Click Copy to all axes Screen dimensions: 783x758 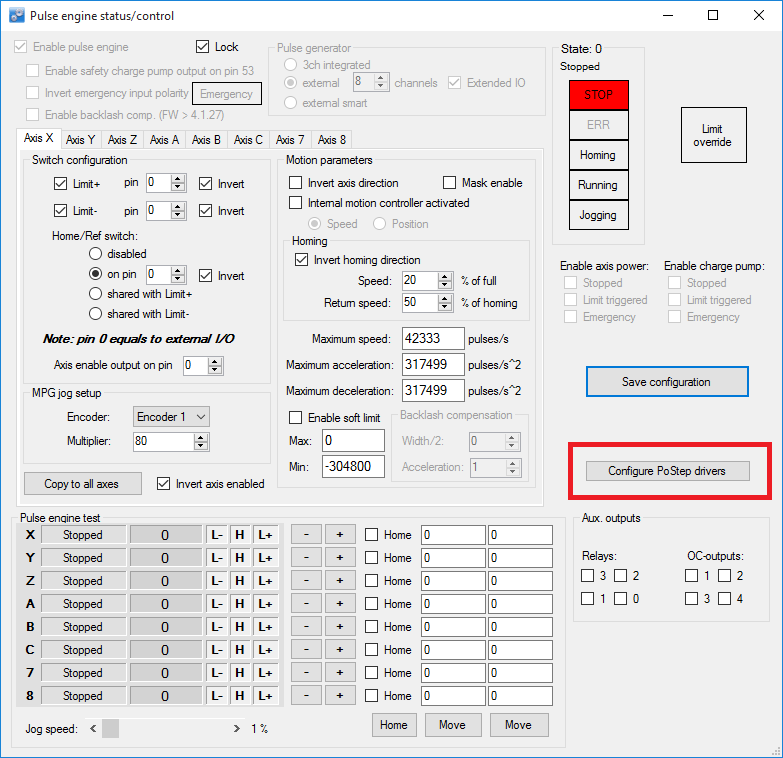[82, 483]
